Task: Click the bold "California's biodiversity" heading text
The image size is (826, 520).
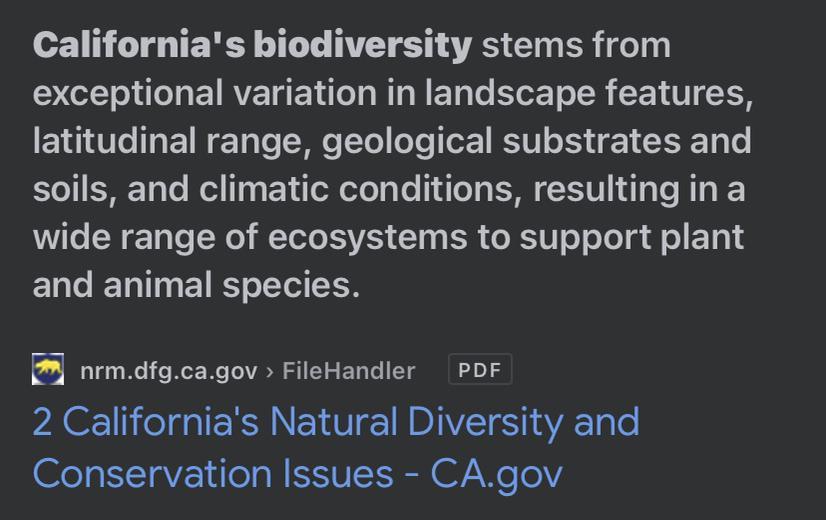Action: pyautogui.click(x=252, y=45)
